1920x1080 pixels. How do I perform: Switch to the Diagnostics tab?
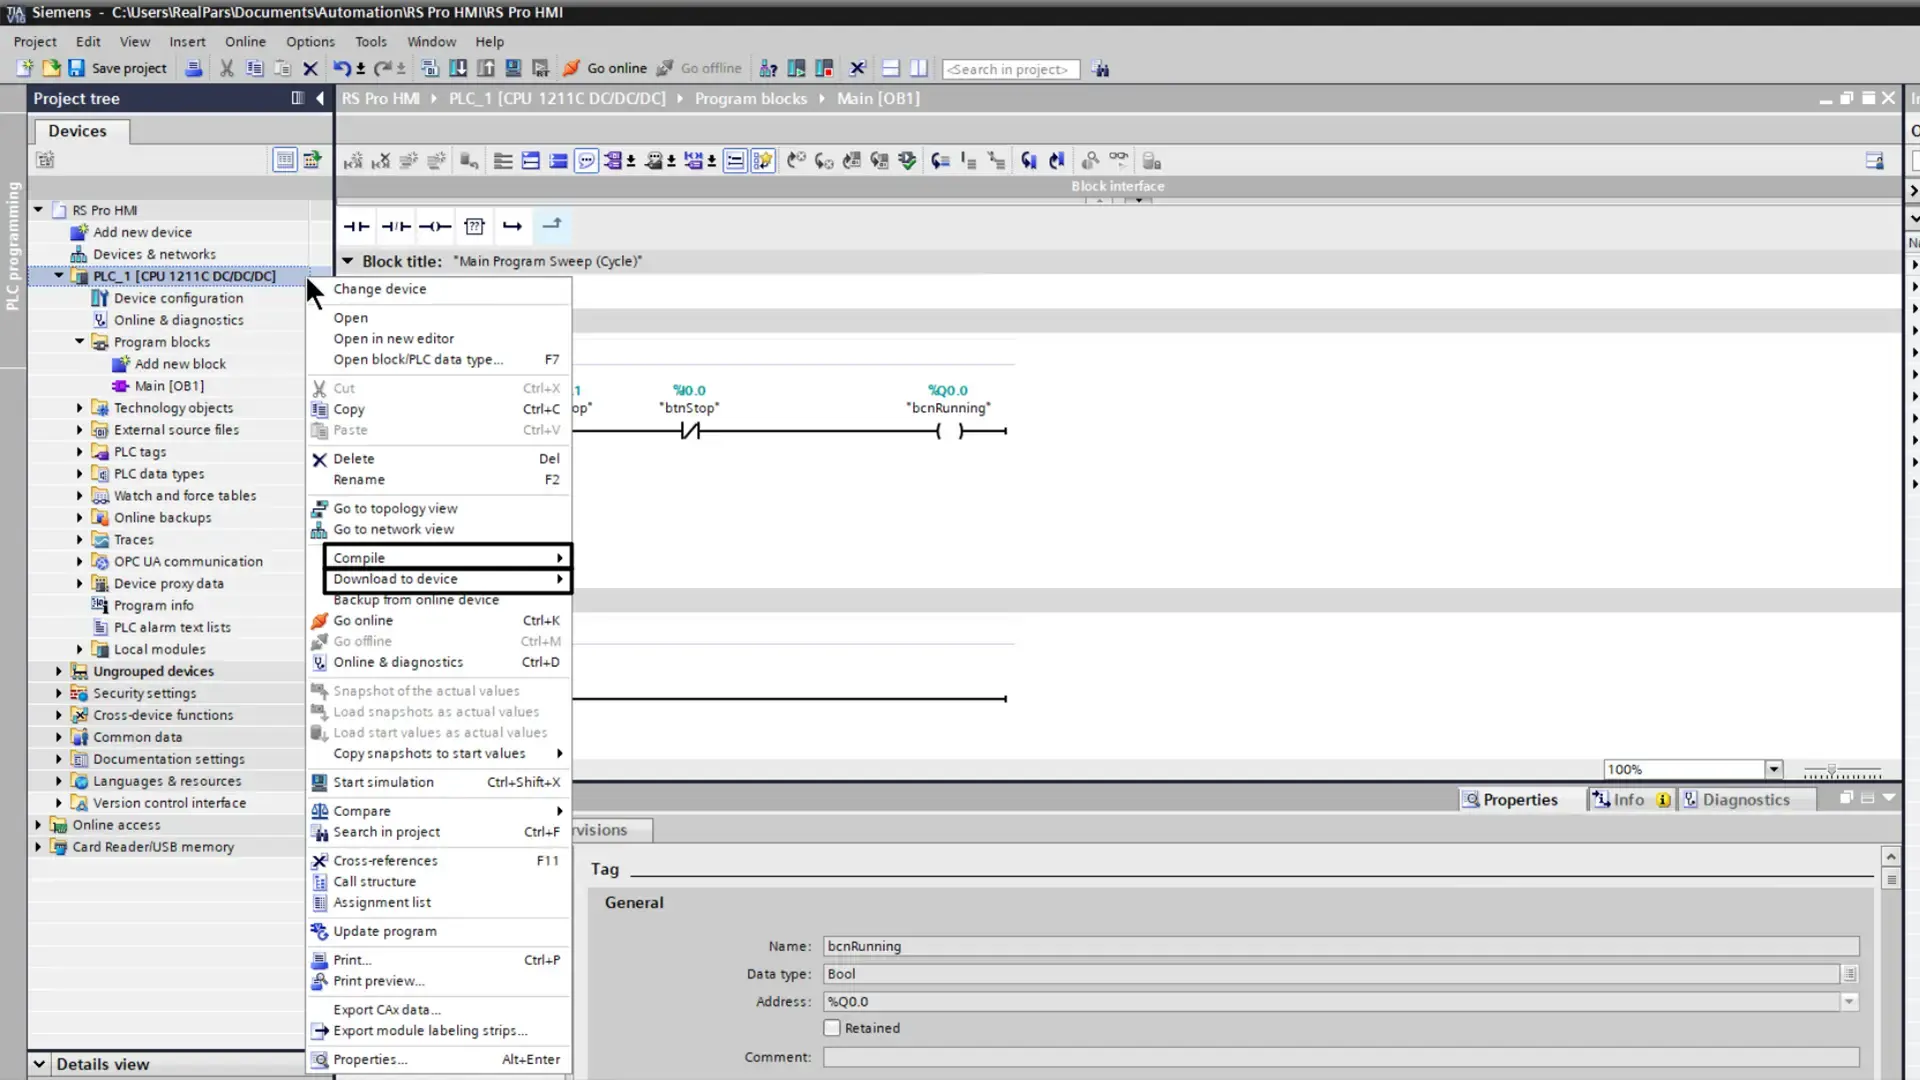click(x=1746, y=800)
